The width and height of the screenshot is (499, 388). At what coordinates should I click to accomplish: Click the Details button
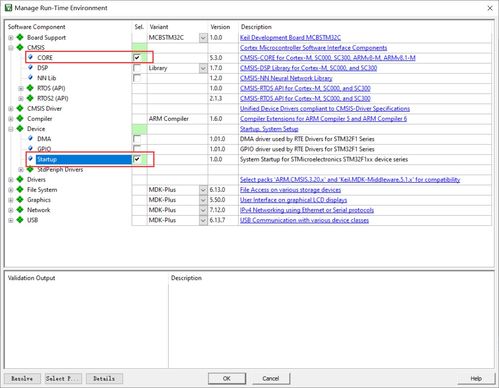[x=104, y=378]
